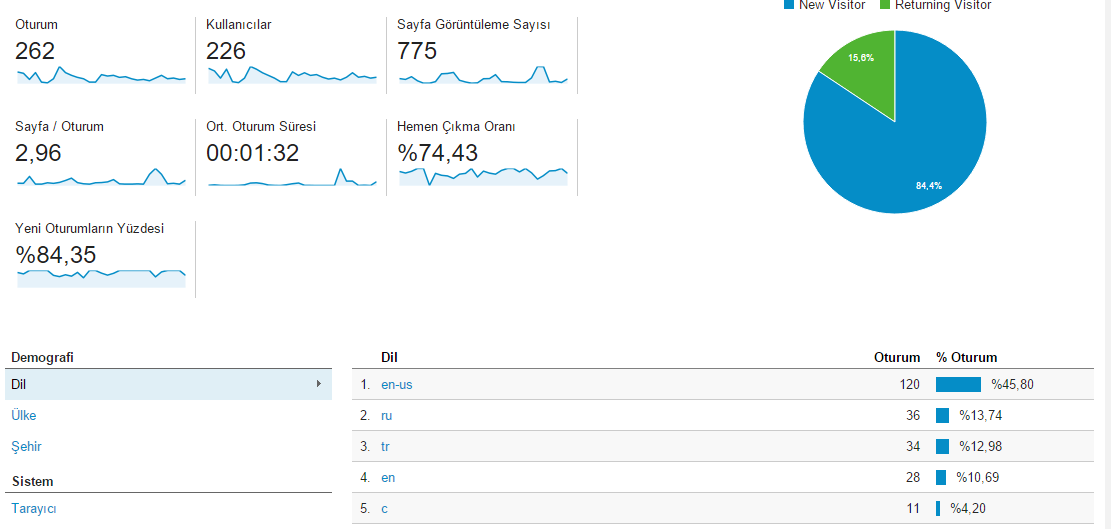1111x529 pixels.
Task: Select Yeni Oturumların Yüzdesi metric
Action: coord(100,258)
